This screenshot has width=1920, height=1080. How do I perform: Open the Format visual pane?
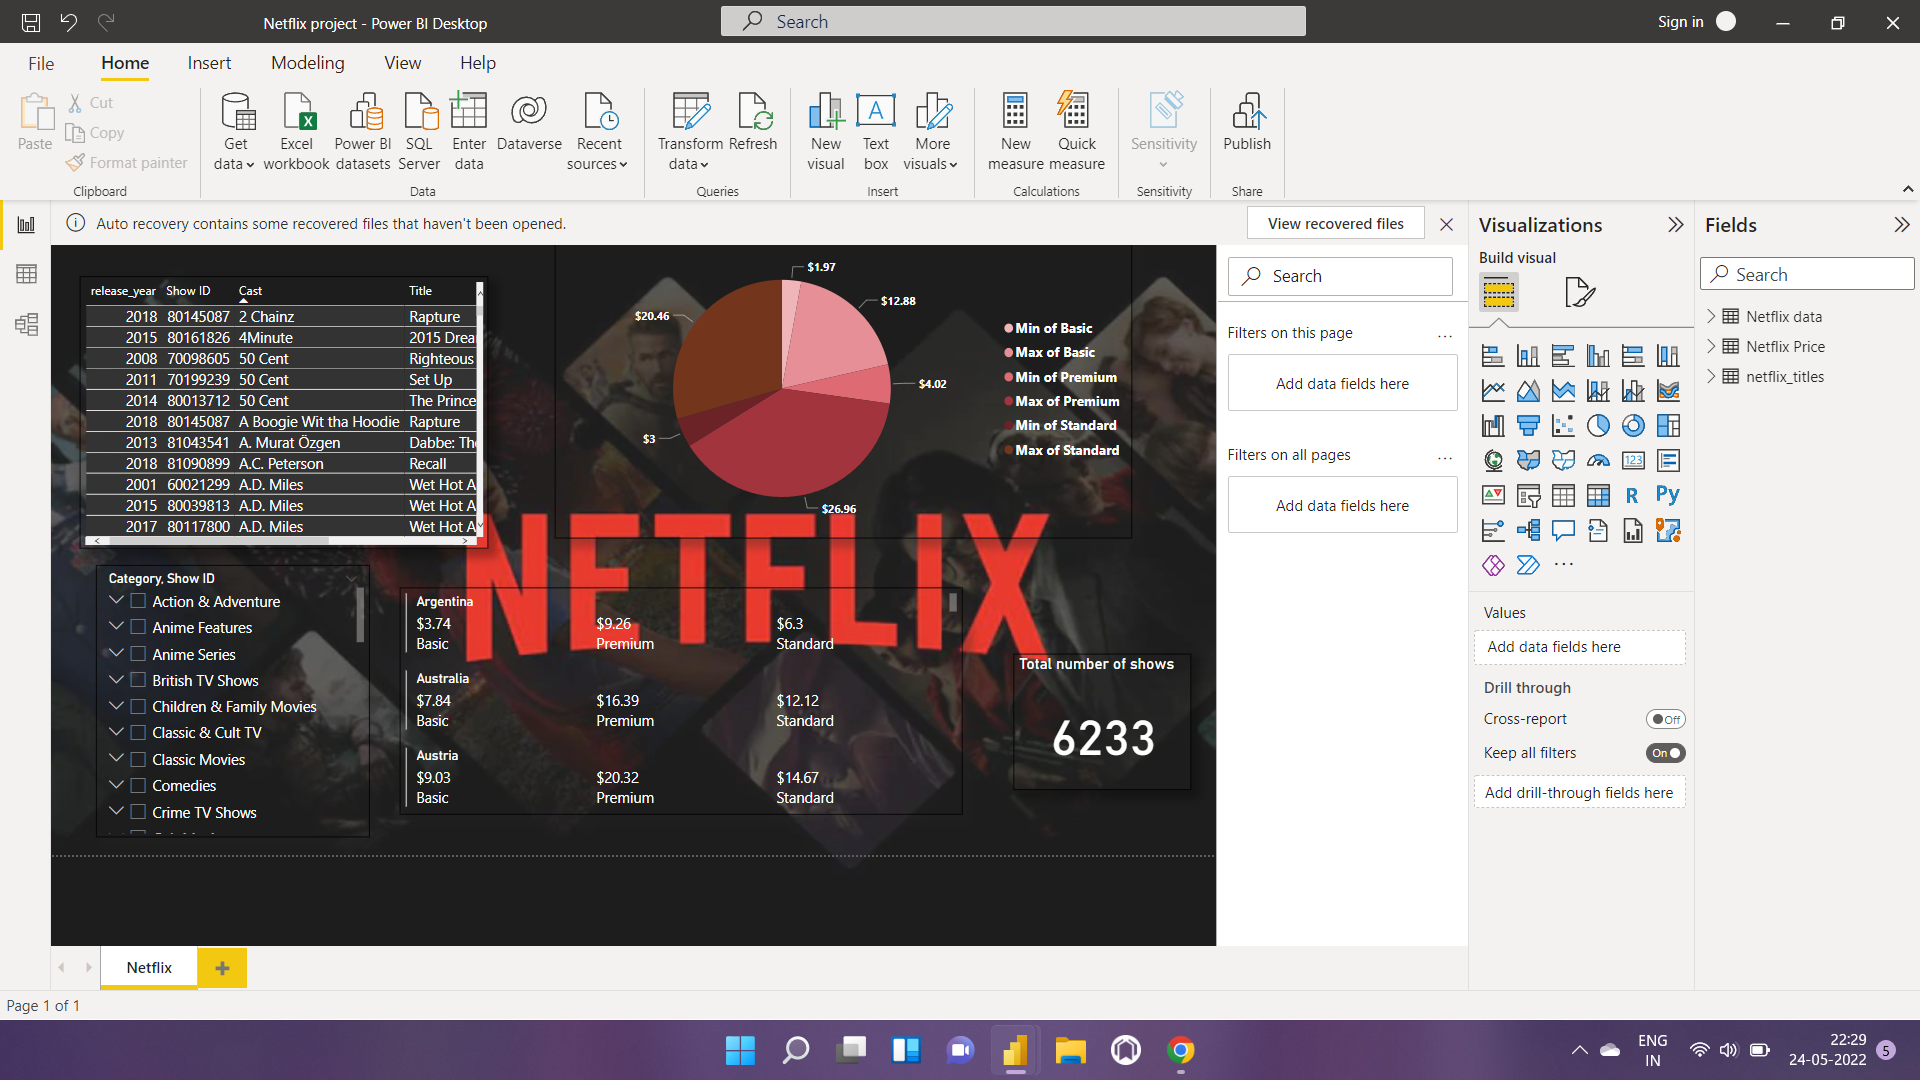click(x=1580, y=291)
